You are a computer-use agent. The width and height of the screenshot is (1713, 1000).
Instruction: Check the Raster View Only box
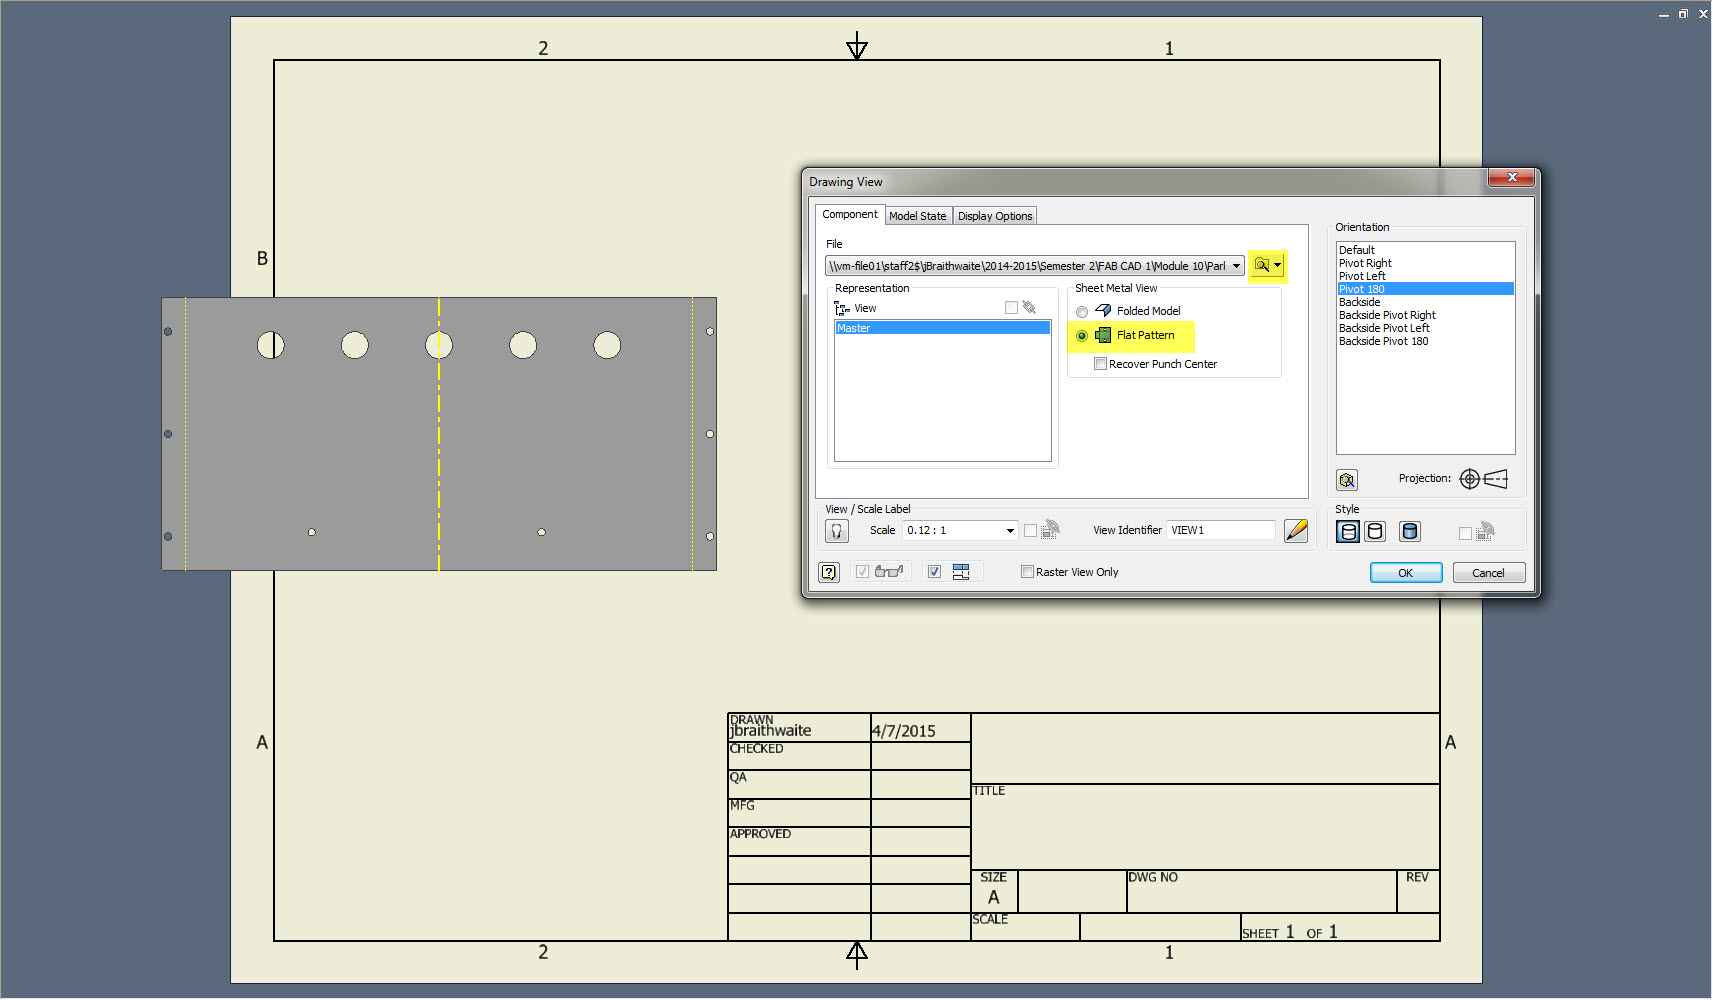tap(1027, 572)
